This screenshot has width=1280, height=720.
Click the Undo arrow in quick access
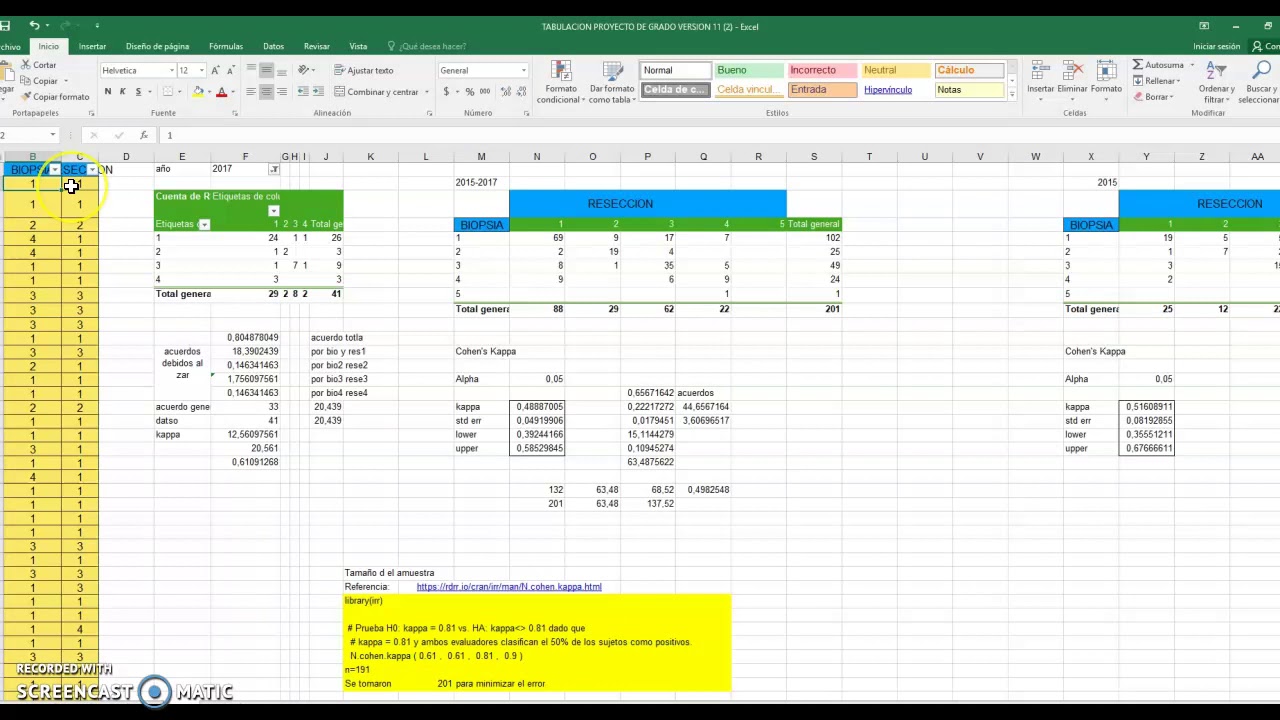pos(34,26)
